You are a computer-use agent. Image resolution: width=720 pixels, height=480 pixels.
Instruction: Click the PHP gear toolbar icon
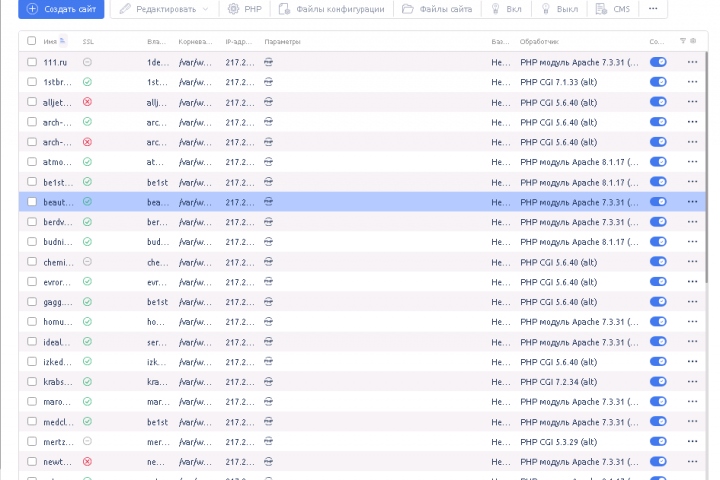[x=245, y=9]
